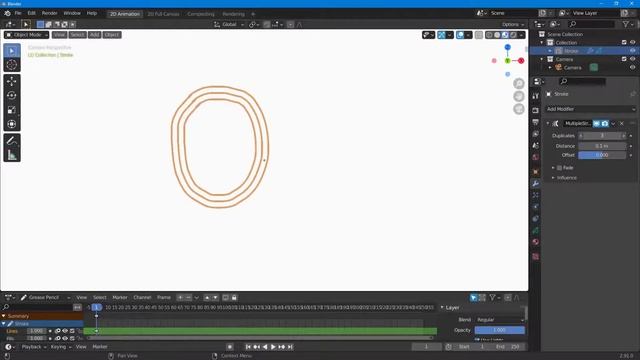Open the Grease Pencil editor mode dropdown
The width and height of the screenshot is (640, 360).
coord(45,298)
